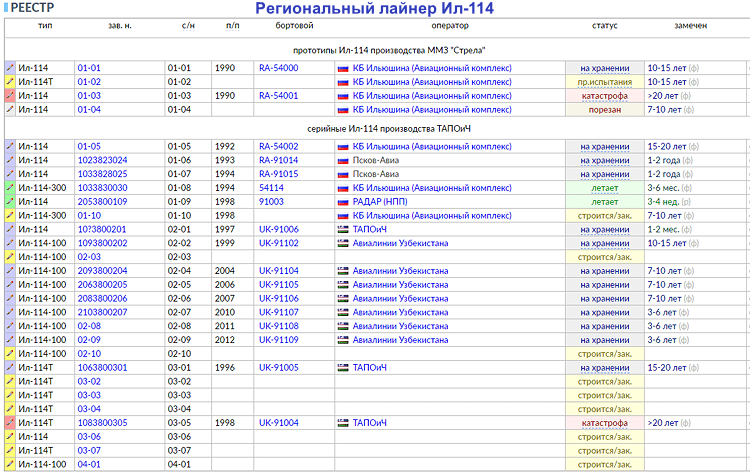Viewport: 750px width, 472px height.
Task: Click the с/н column header
Action: 188,26
